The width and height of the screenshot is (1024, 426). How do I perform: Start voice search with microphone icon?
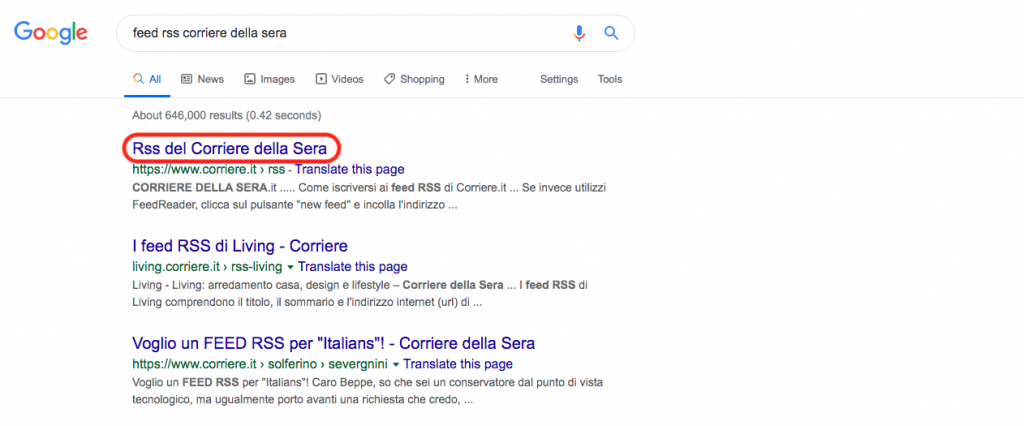tap(579, 33)
